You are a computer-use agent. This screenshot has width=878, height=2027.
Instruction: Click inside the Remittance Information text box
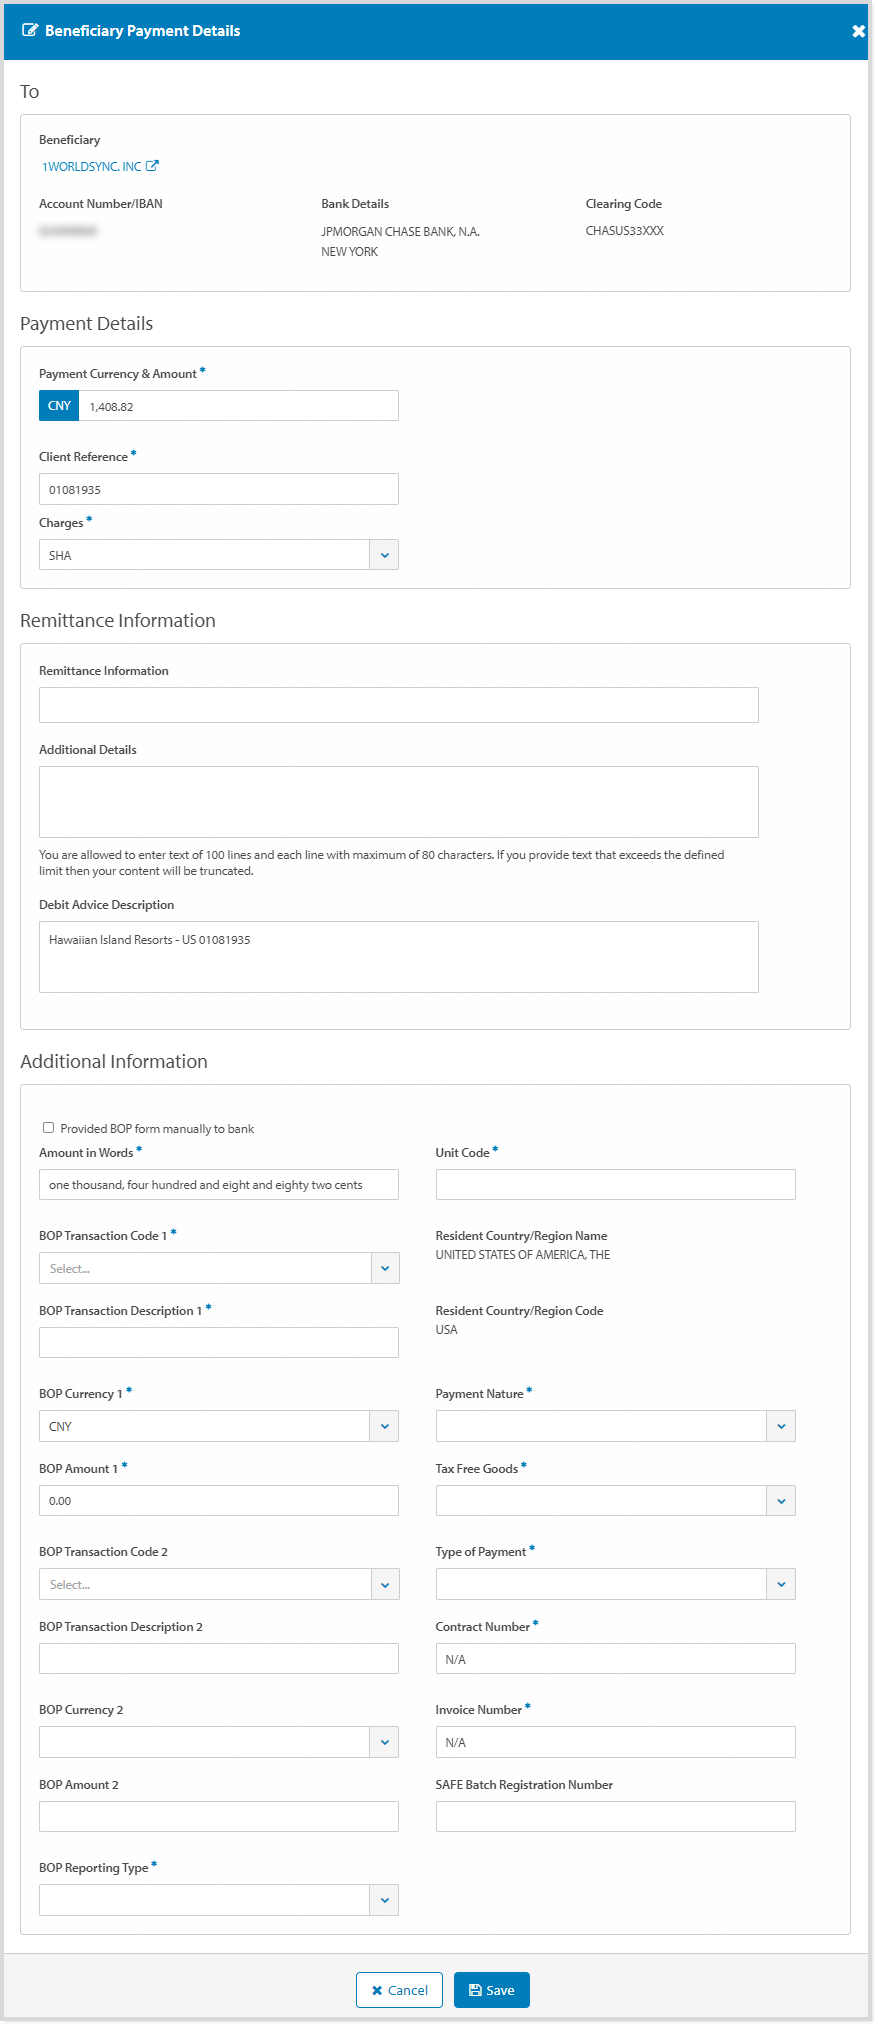(x=398, y=704)
